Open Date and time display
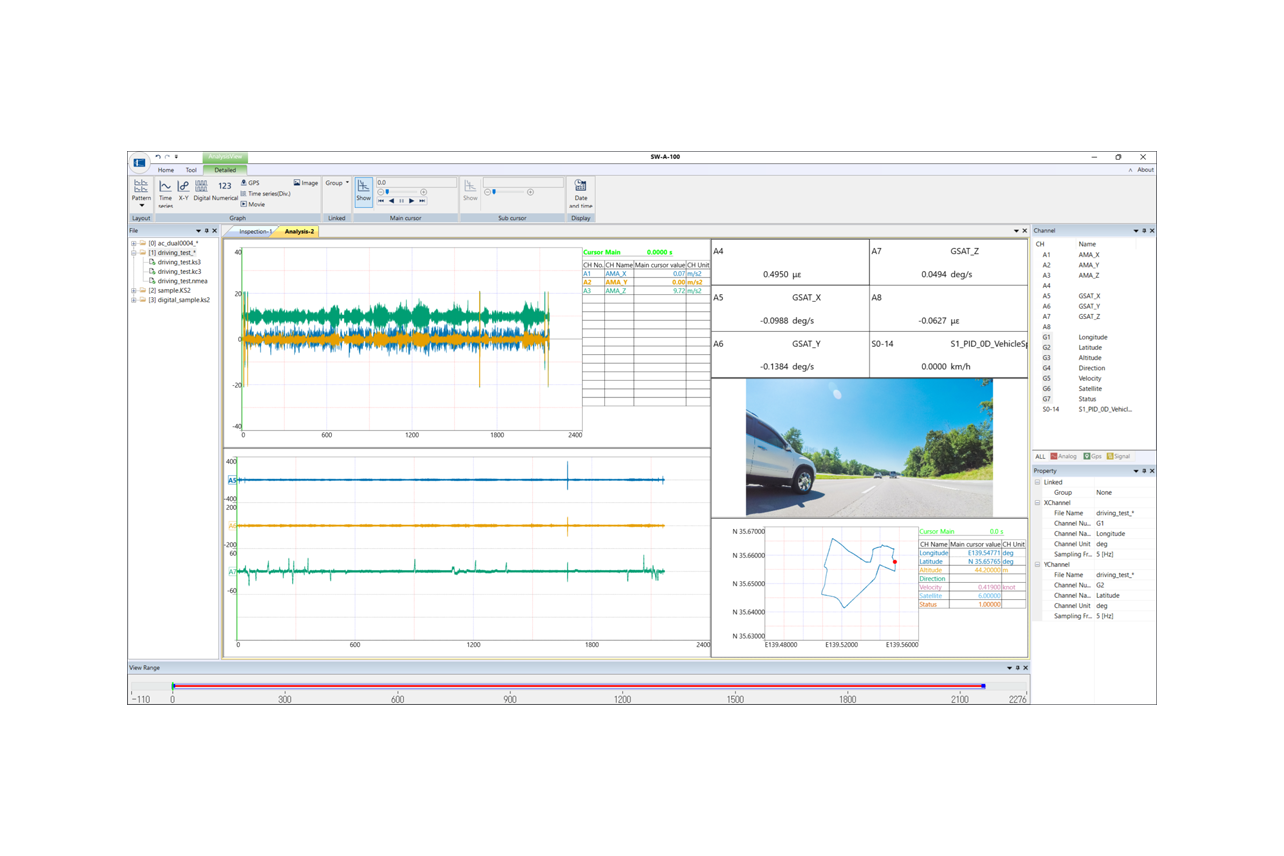 click(580, 193)
